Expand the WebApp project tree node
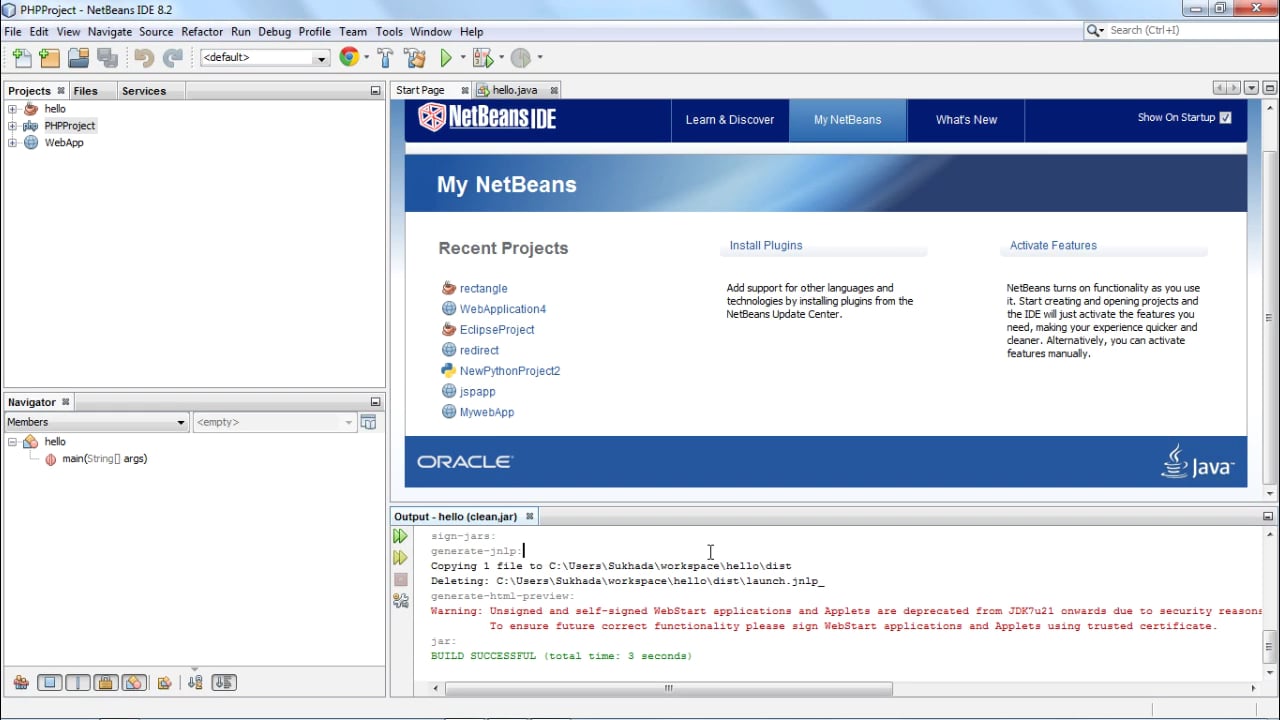Screen dimensions: 1280x720 [x=12, y=143]
